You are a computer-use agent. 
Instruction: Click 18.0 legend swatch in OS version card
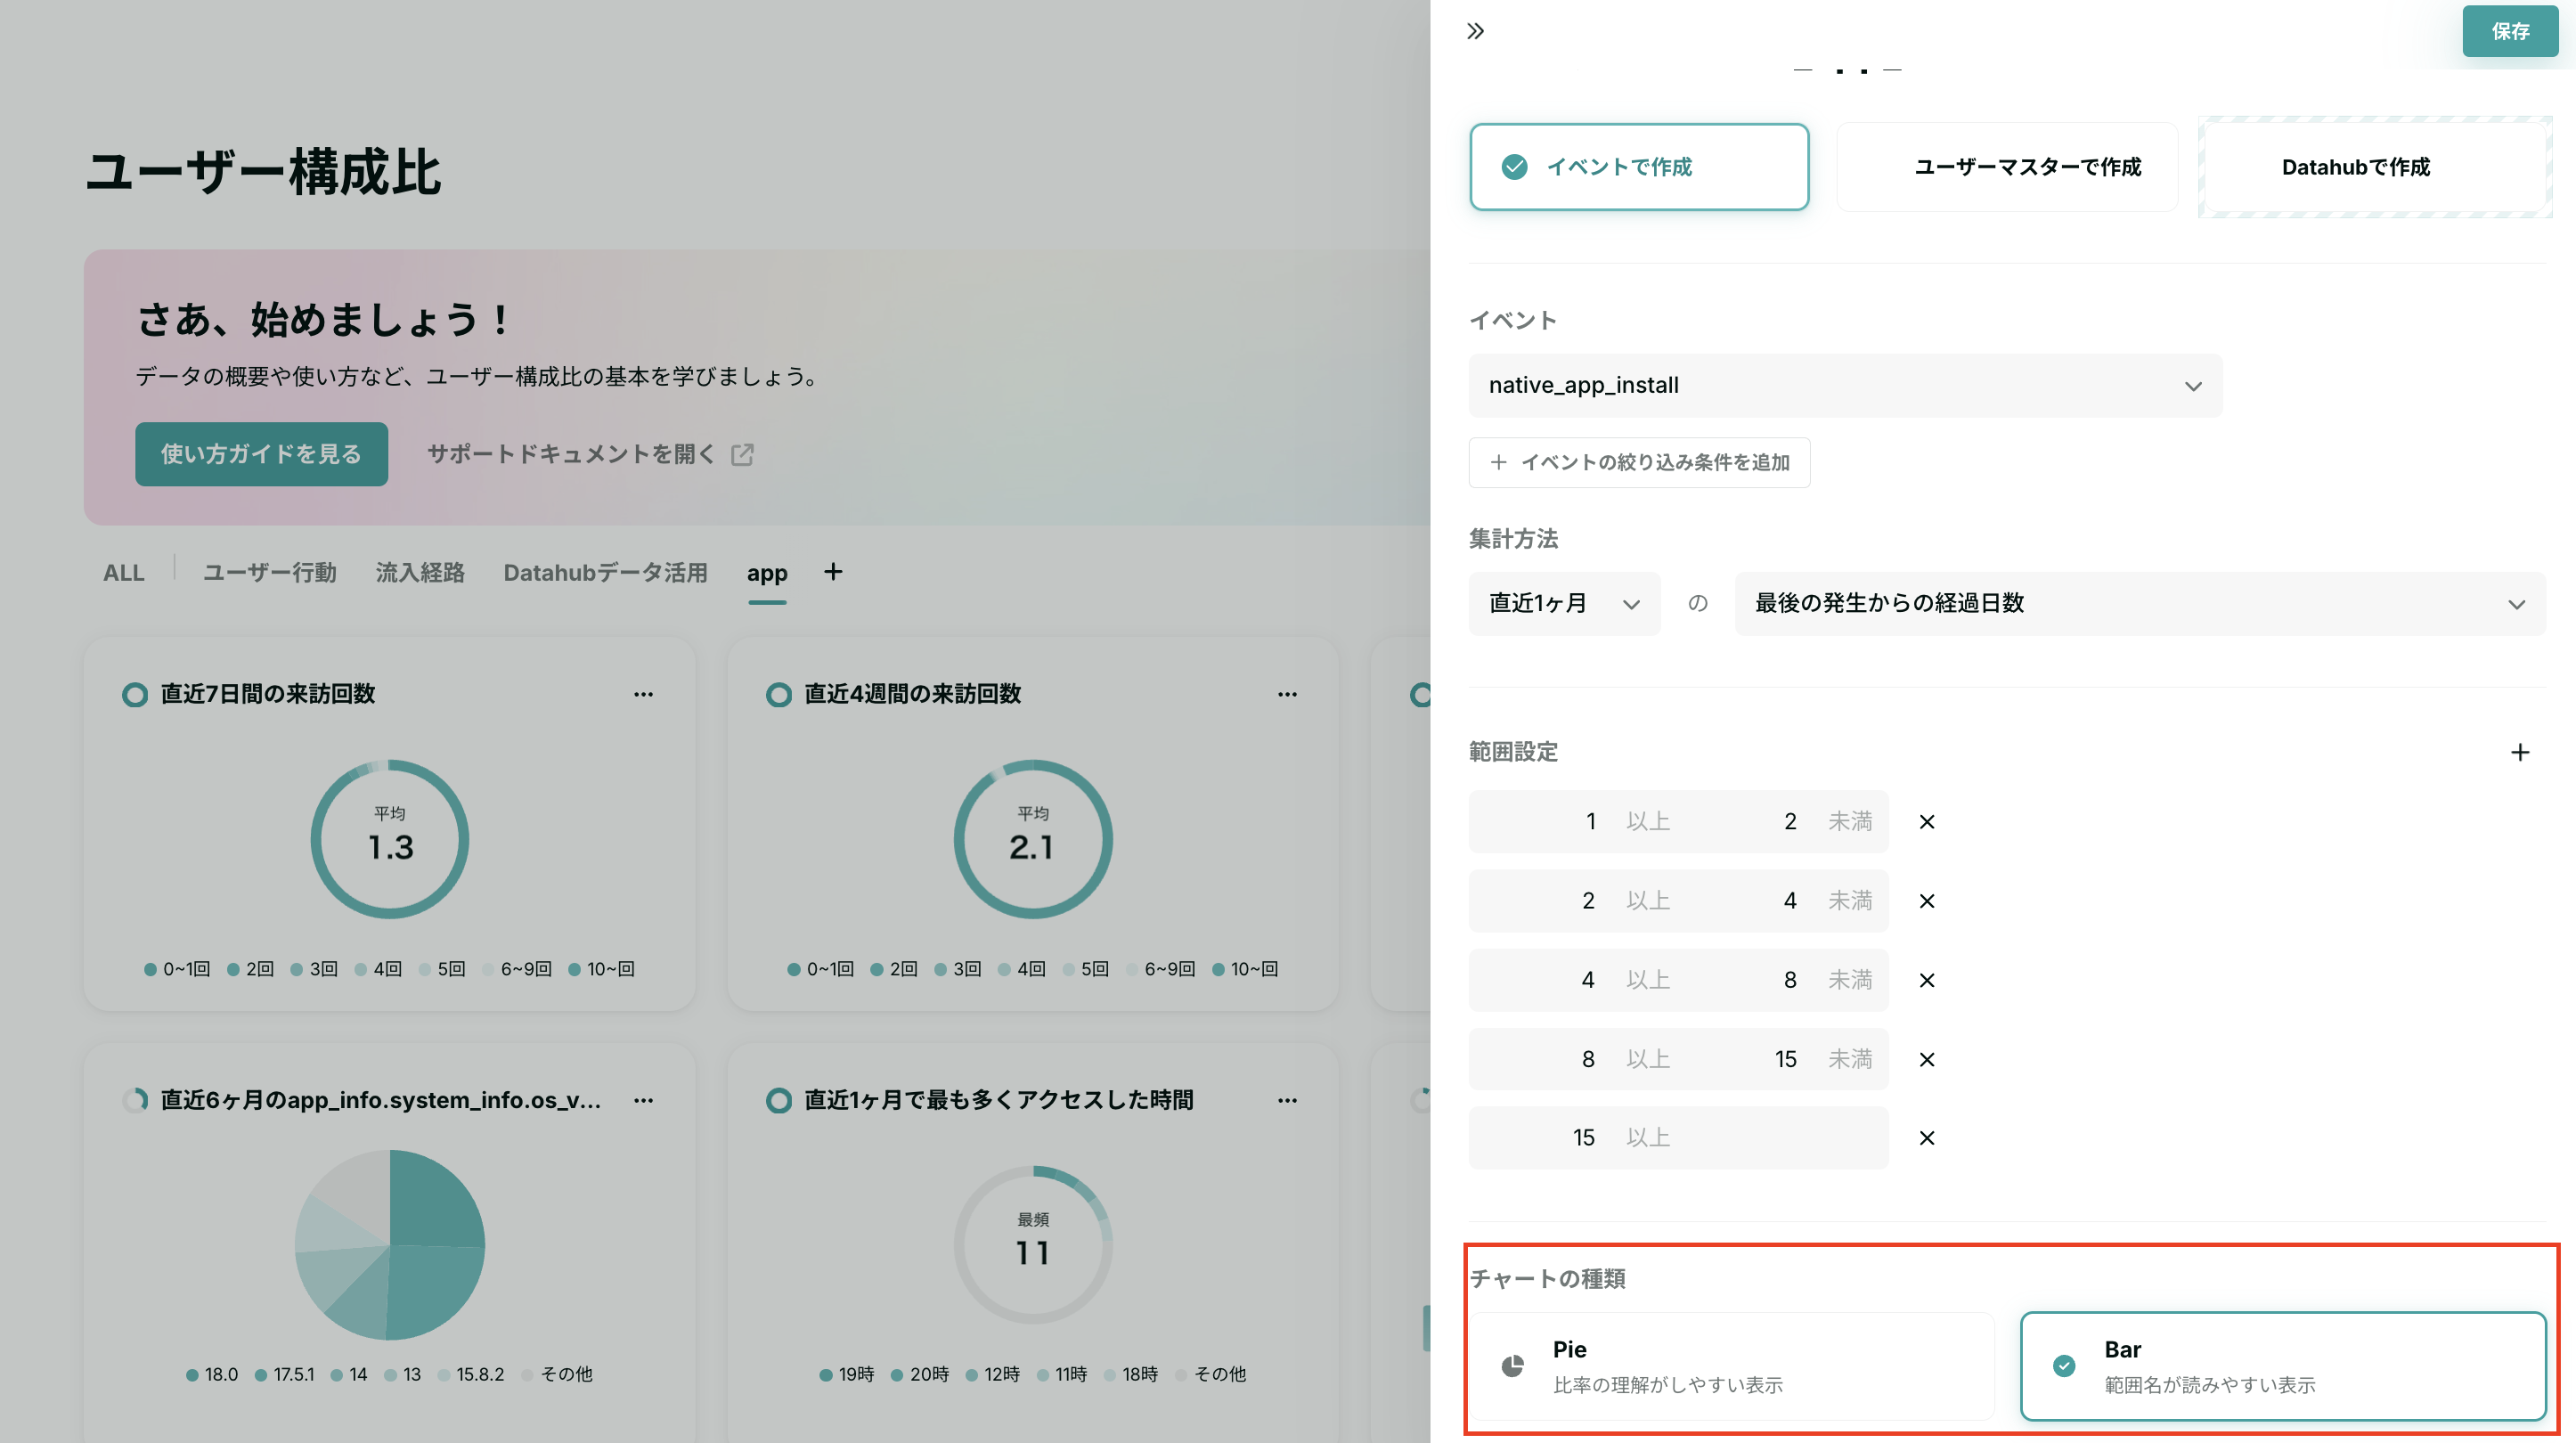click(192, 1375)
